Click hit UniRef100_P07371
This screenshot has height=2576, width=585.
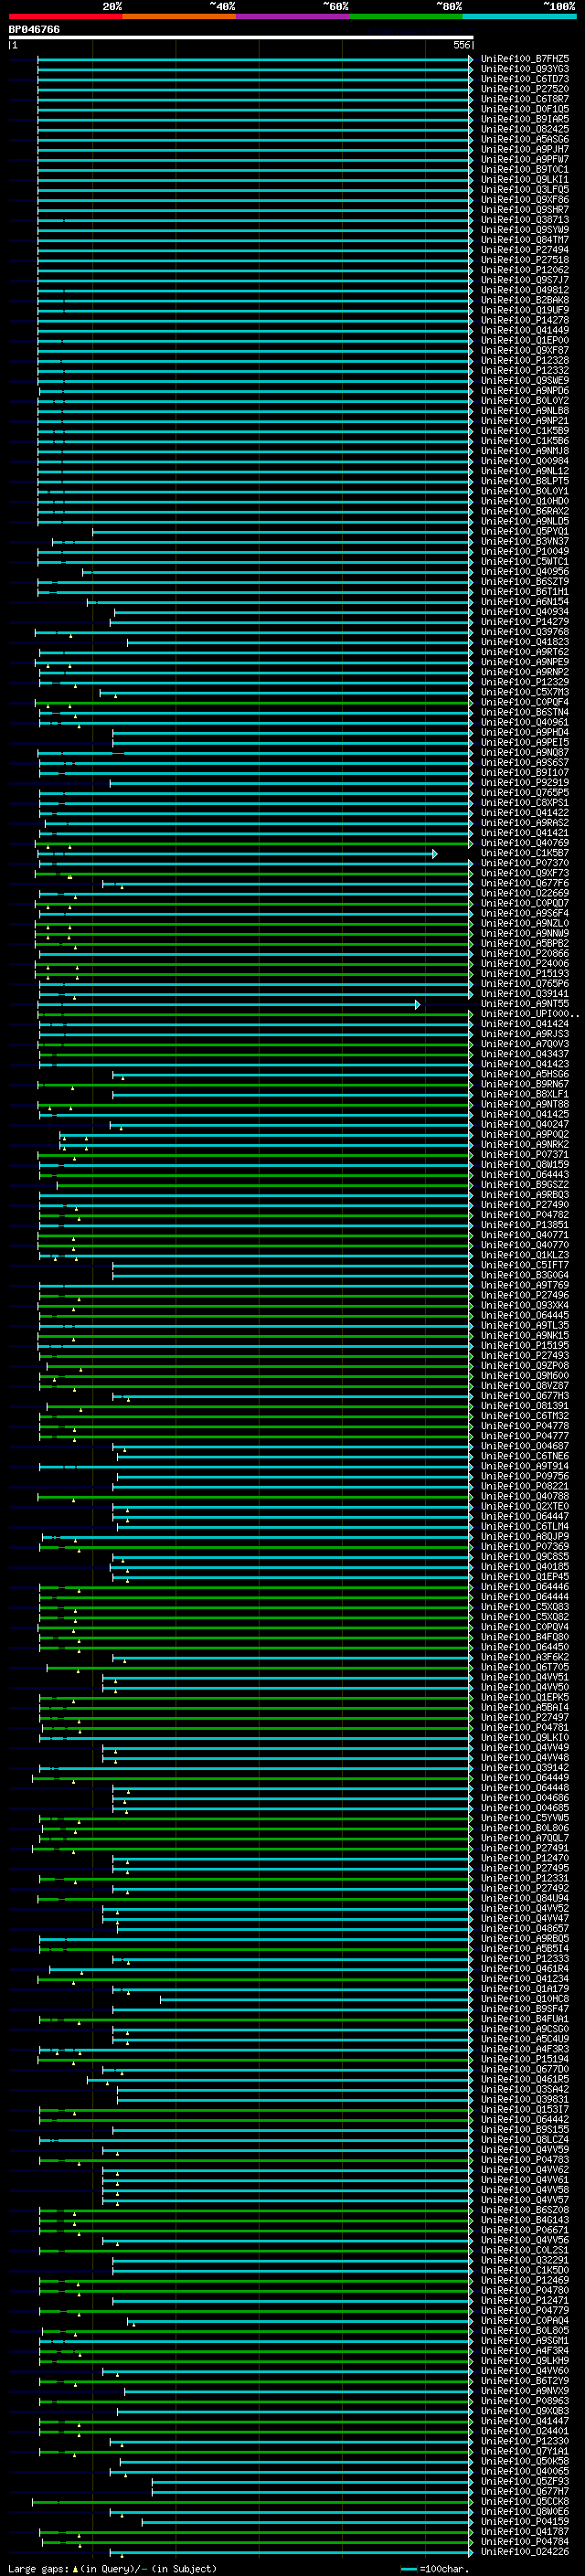(525, 1155)
